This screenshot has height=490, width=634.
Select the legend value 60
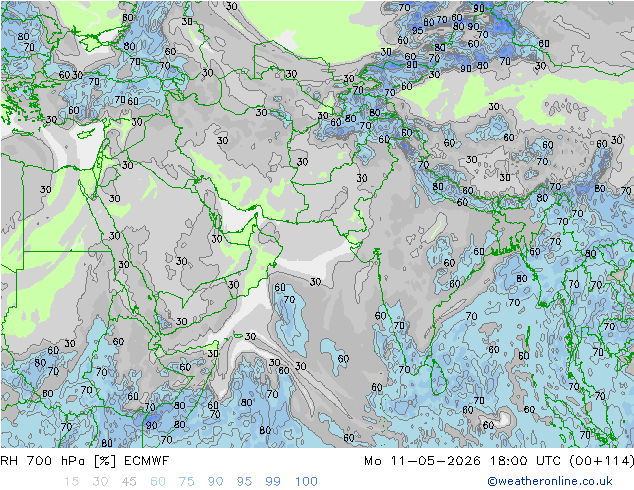[158, 482]
